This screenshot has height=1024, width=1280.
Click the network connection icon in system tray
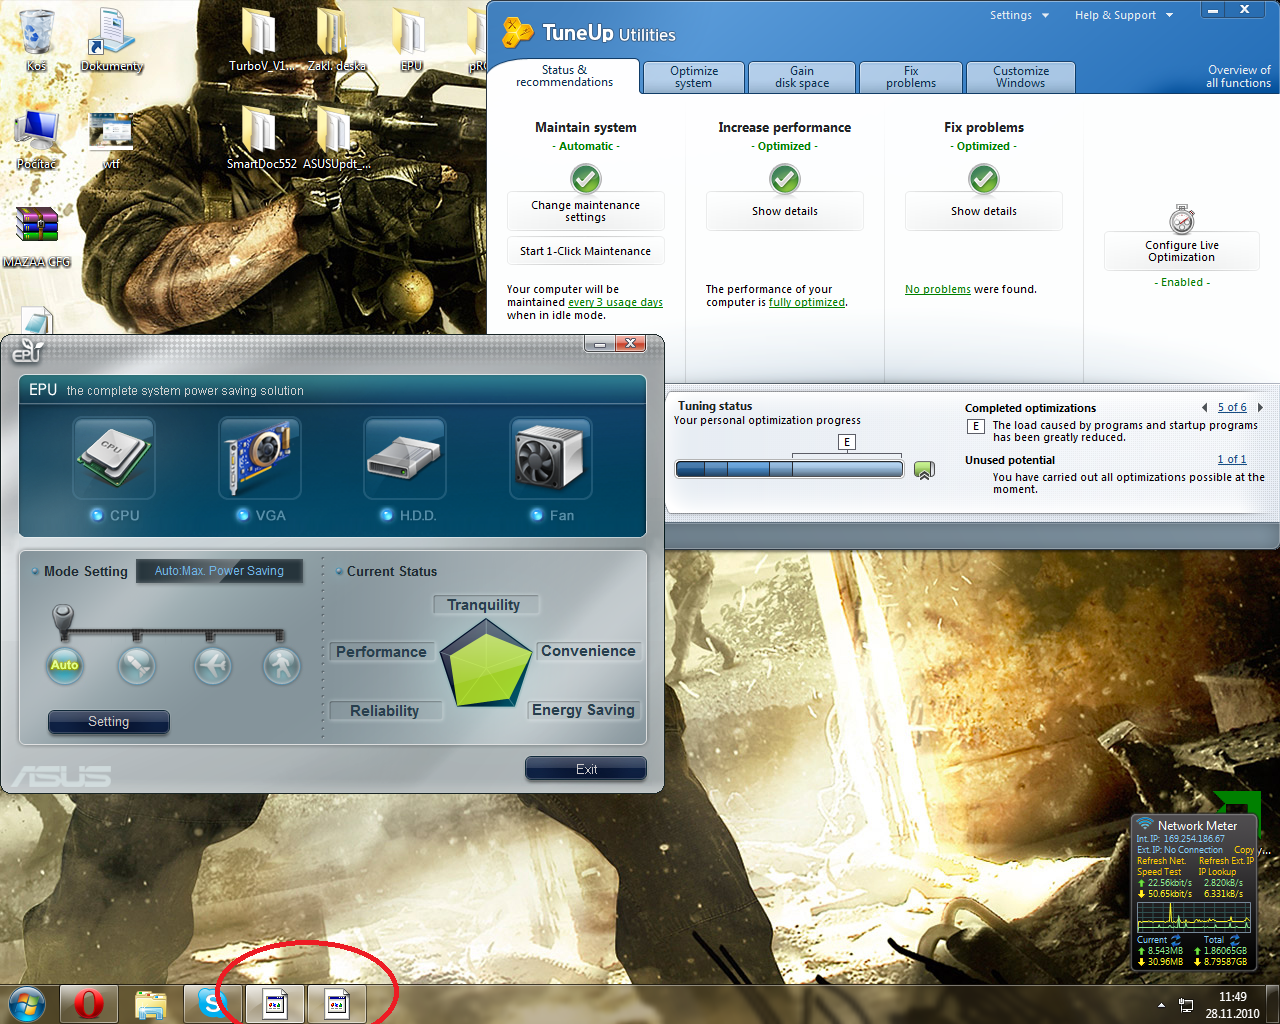tap(1186, 1005)
